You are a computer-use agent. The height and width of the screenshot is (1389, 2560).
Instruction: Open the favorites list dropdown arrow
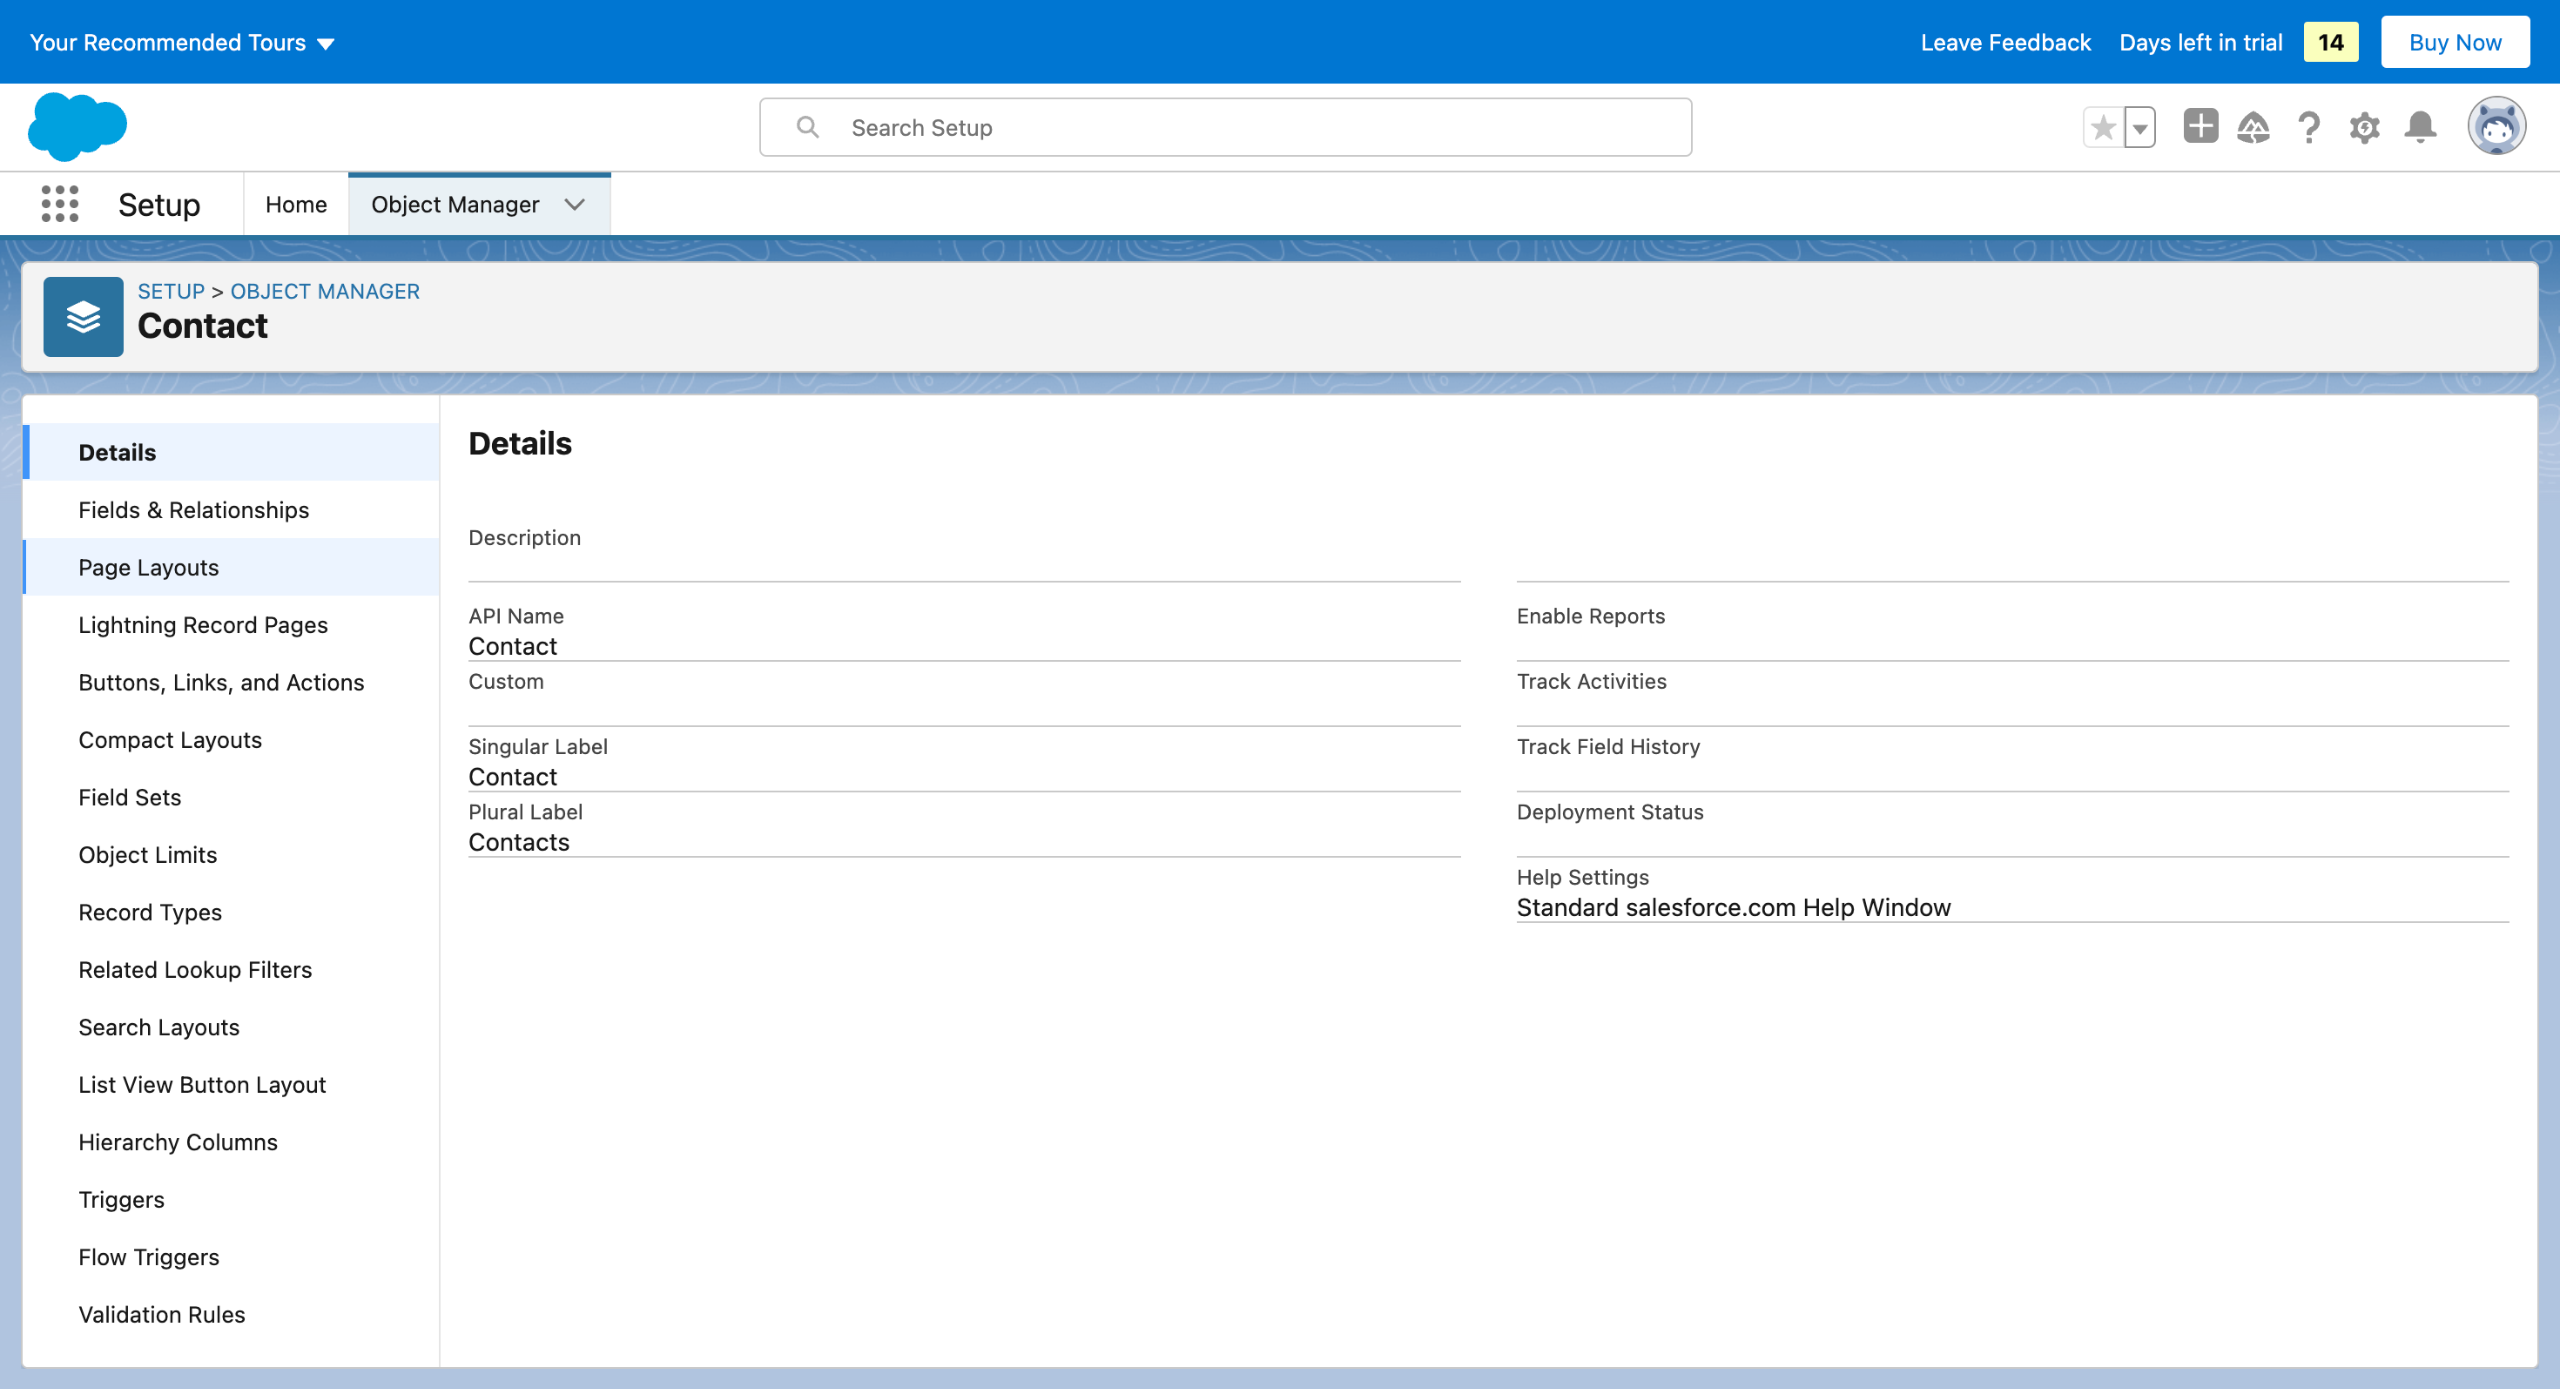click(x=2139, y=127)
